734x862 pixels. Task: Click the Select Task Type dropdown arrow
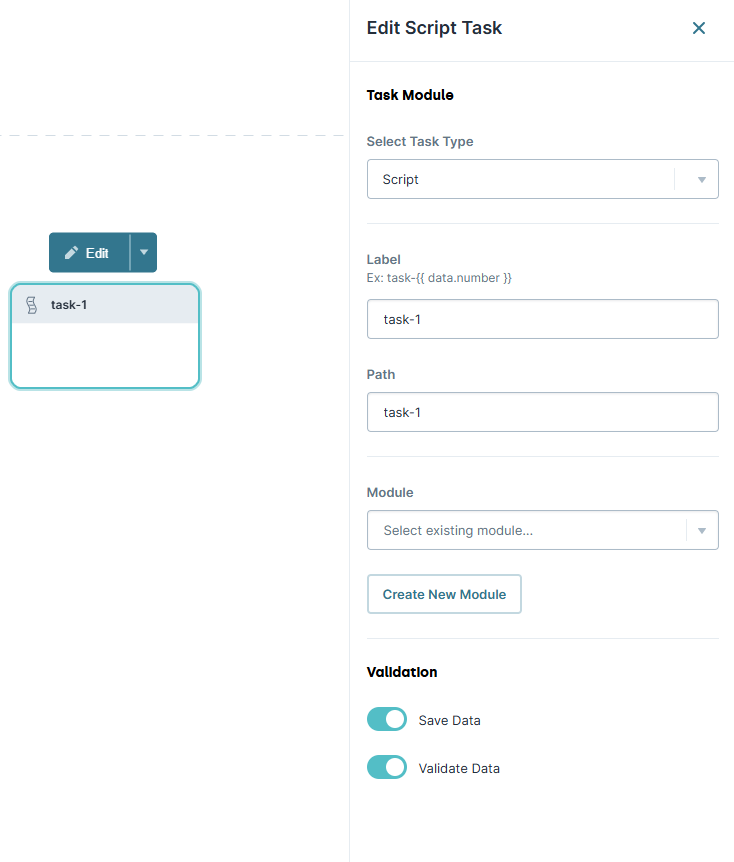click(699, 178)
